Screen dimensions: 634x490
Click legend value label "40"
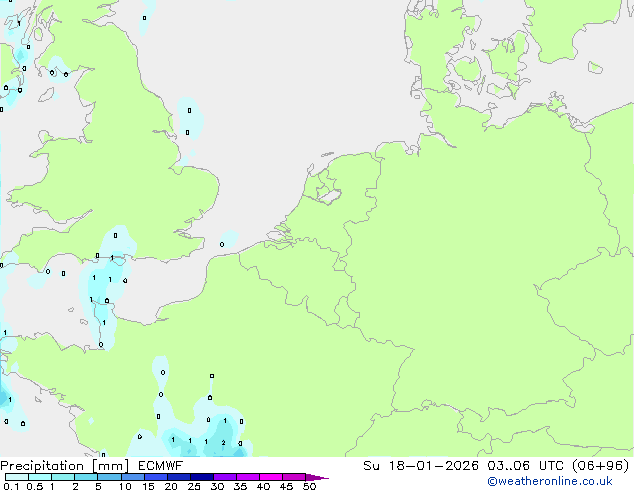click(x=264, y=486)
